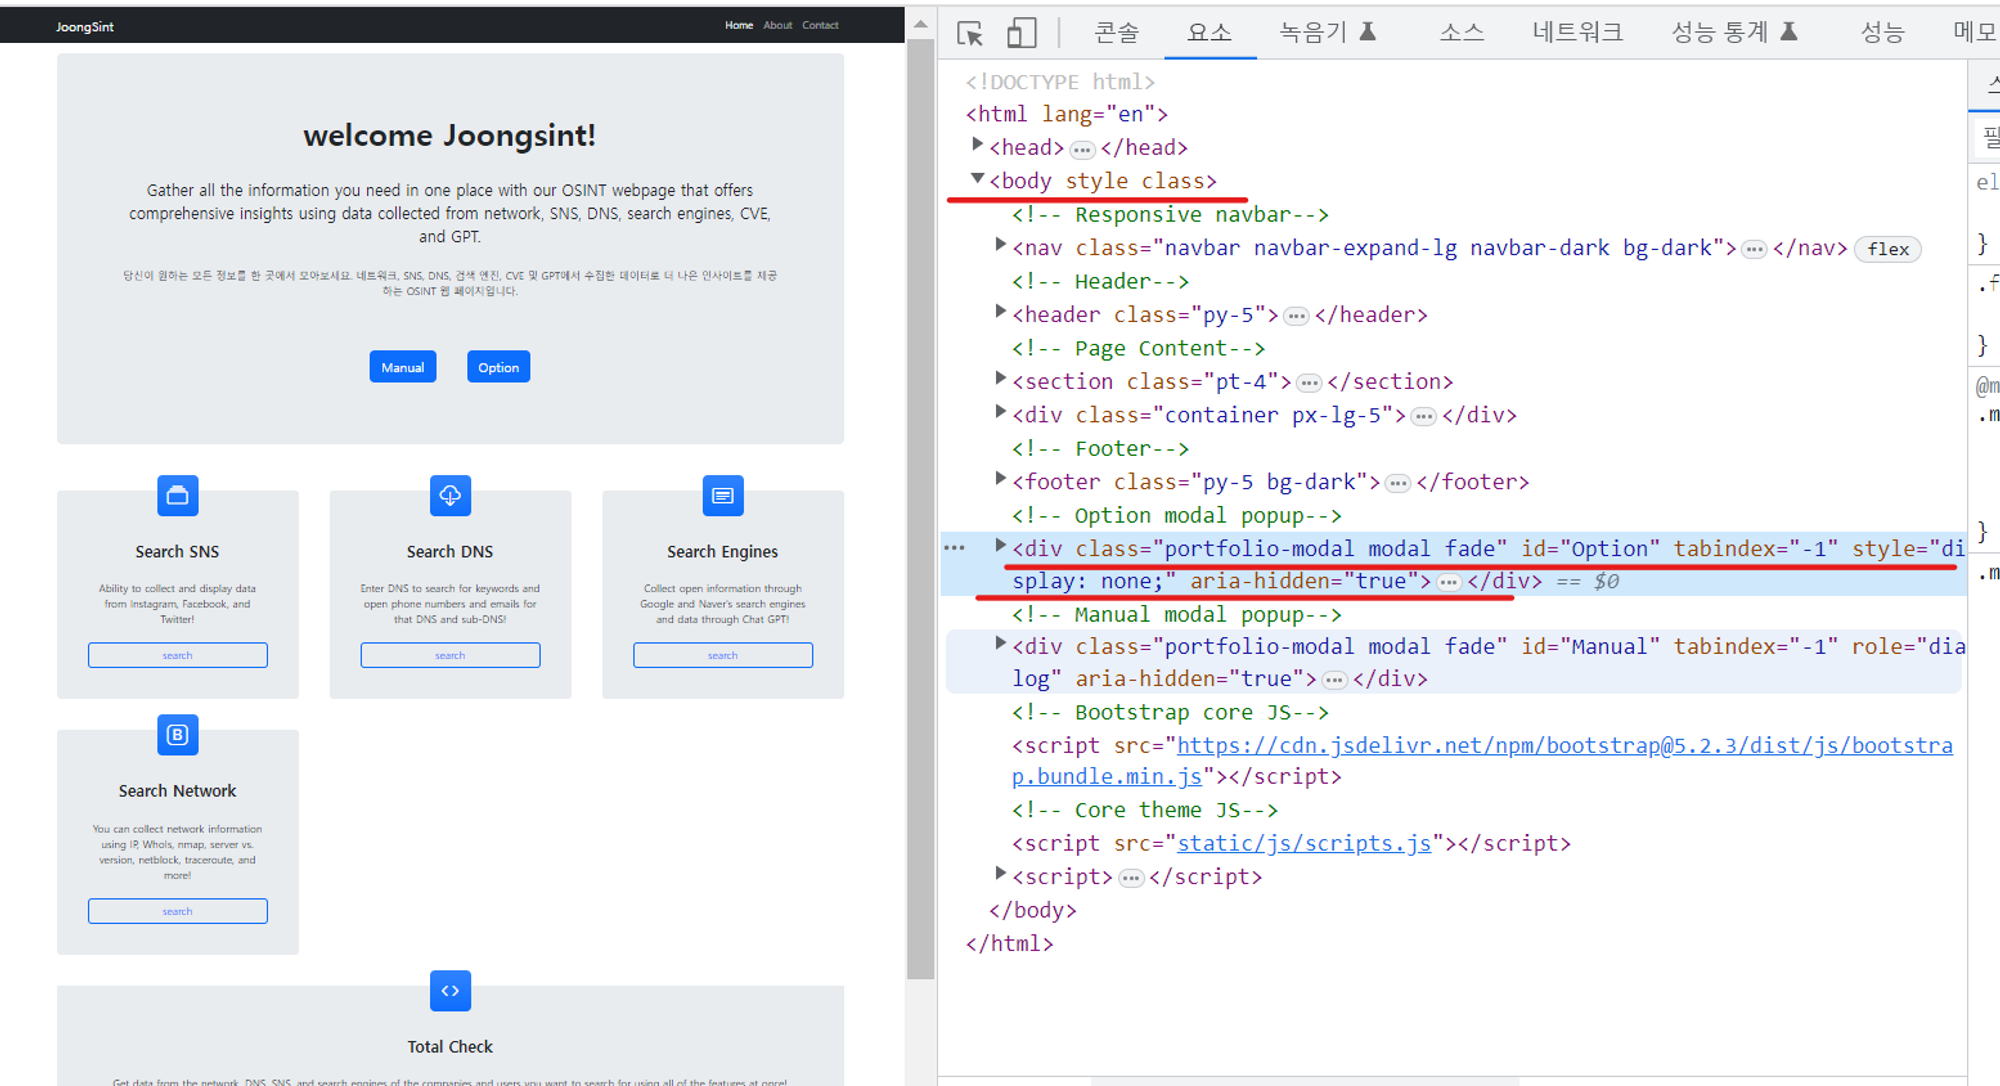Image resolution: width=2000 pixels, height=1086 pixels.
Task: Click the Search Network B icon
Action: click(x=178, y=735)
